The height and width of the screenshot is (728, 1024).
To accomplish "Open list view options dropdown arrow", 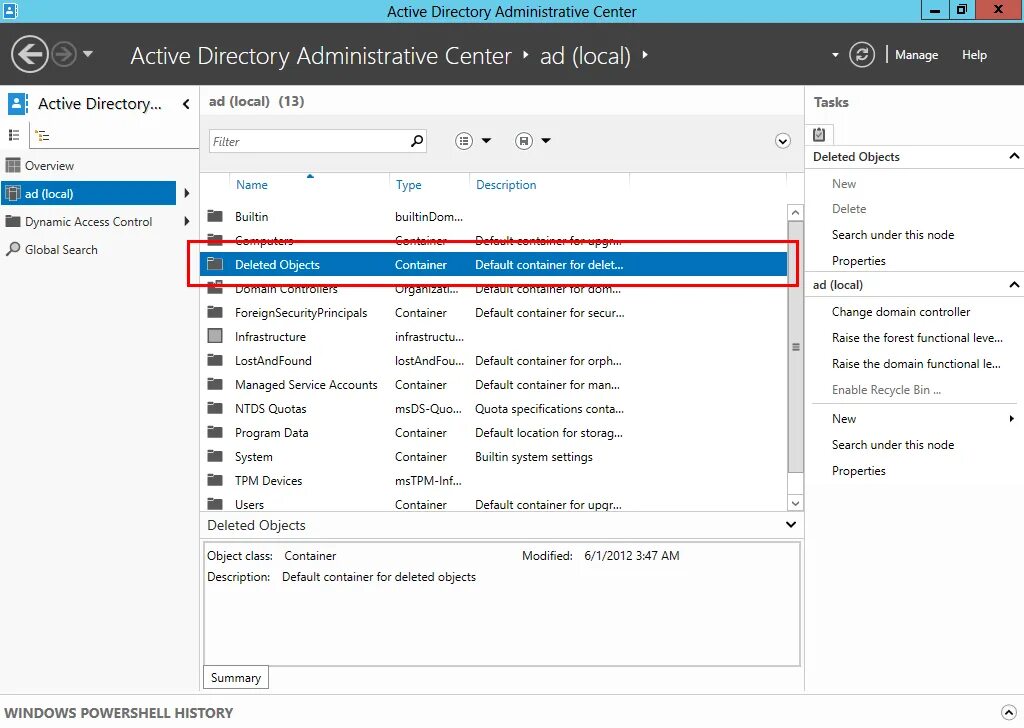I will coord(486,140).
